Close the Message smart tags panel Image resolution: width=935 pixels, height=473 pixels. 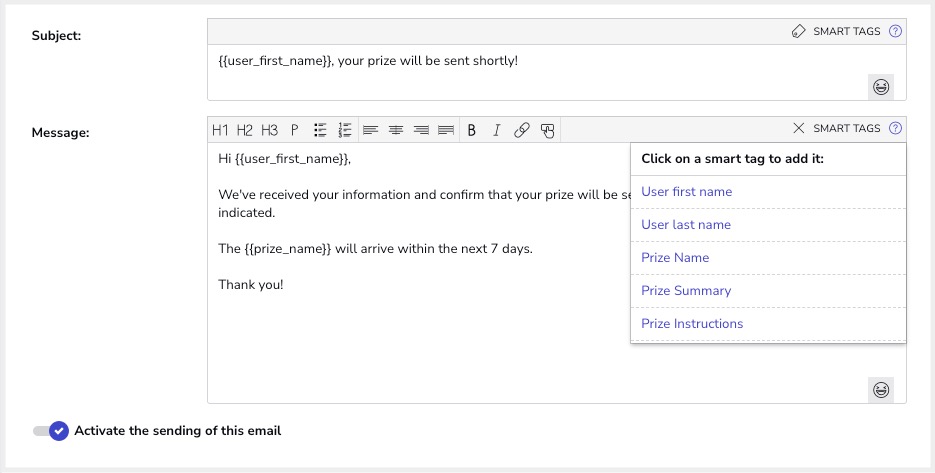[x=798, y=128]
